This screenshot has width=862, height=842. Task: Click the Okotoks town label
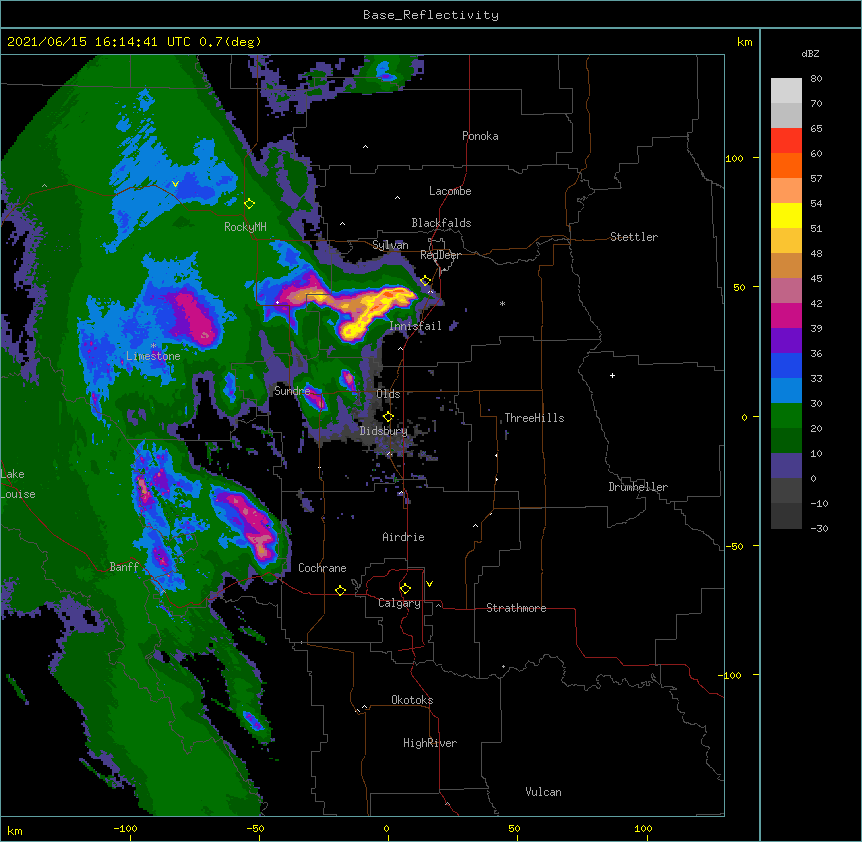[412, 700]
